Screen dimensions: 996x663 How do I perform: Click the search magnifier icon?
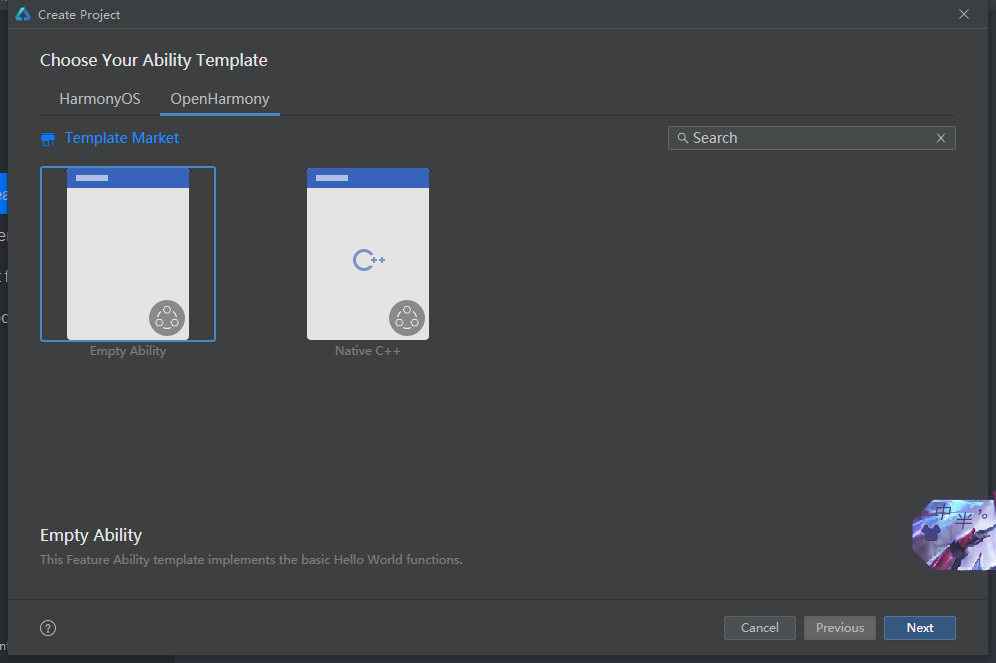[682, 138]
